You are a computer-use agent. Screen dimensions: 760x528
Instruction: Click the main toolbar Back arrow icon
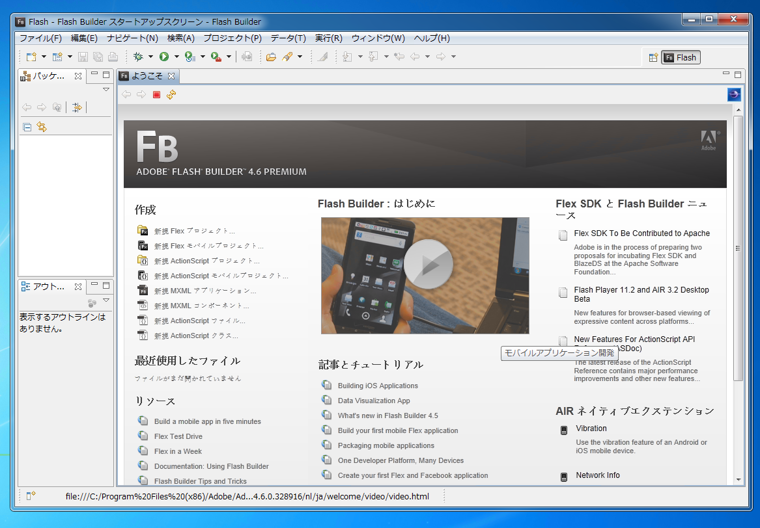[415, 57]
